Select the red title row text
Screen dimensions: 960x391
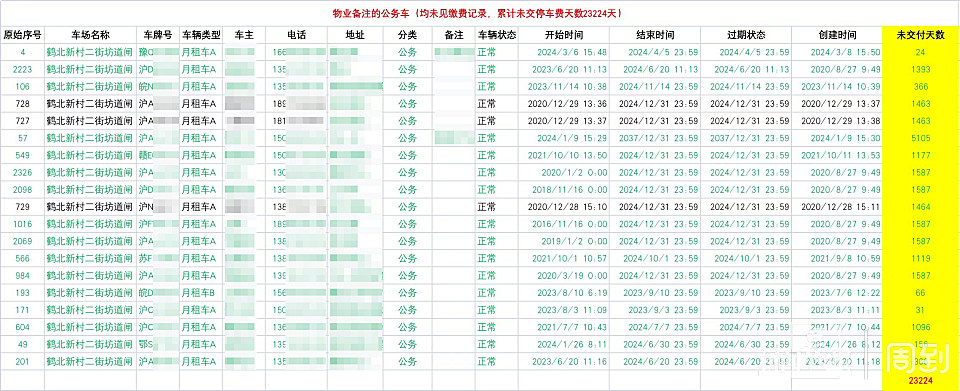[478, 13]
